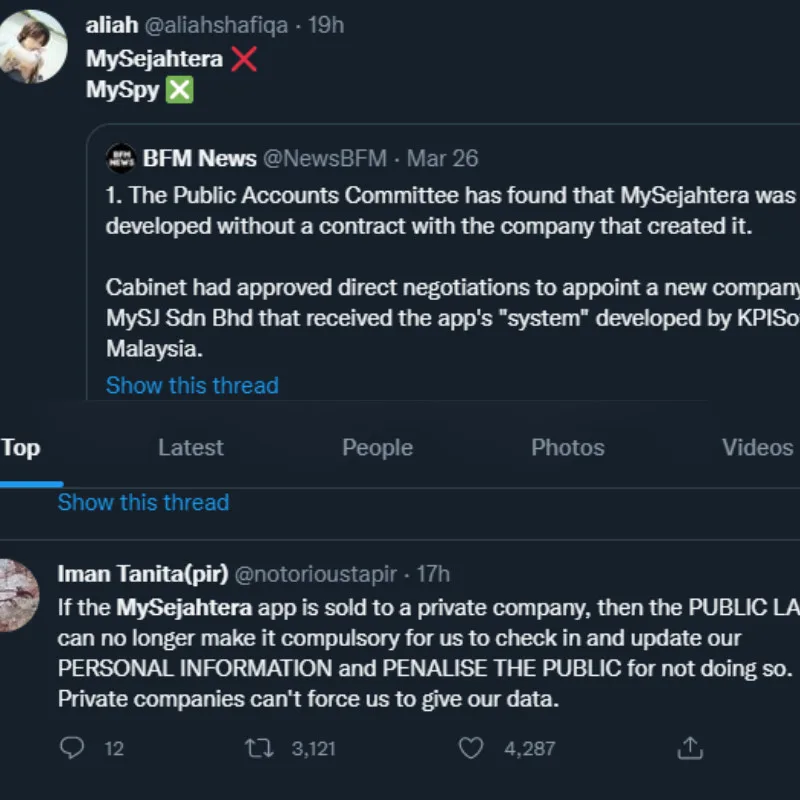Image resolution: width=800 pixels, height=800 pixels.
Task: Select the Photos tab
Action: tap(567, 447)
